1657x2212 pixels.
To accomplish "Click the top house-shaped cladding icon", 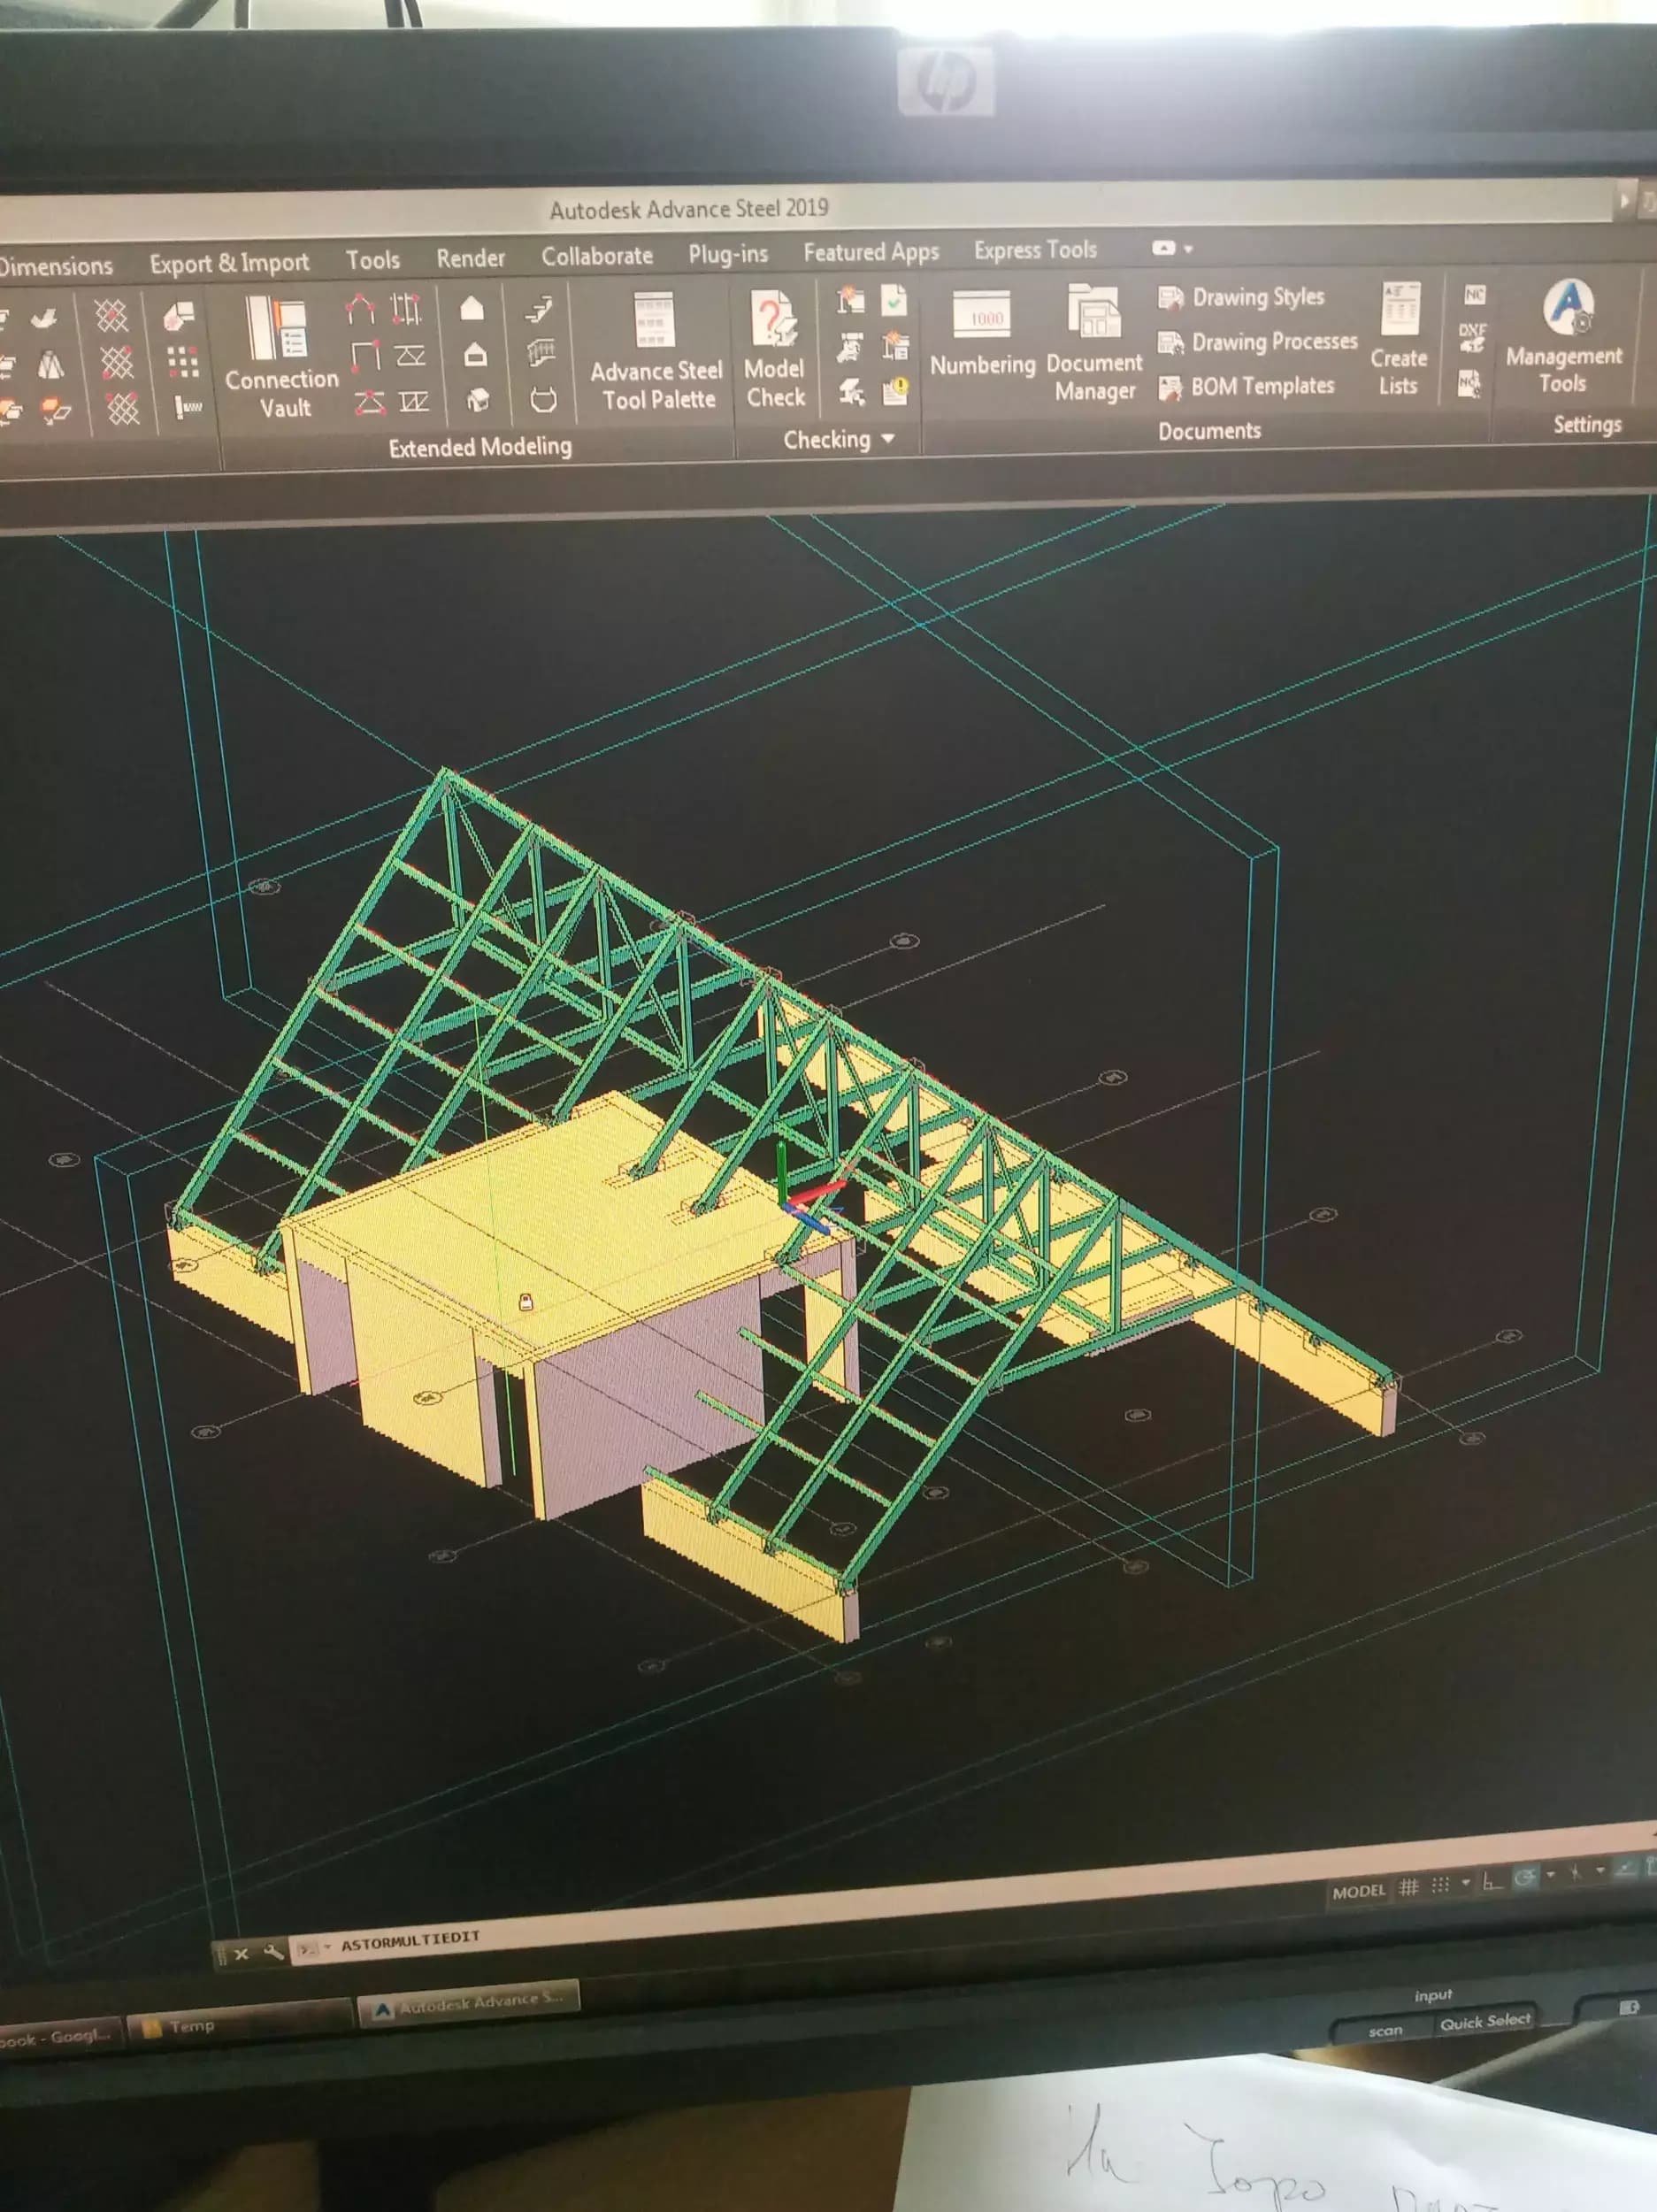I will click(x=472, y=308).
